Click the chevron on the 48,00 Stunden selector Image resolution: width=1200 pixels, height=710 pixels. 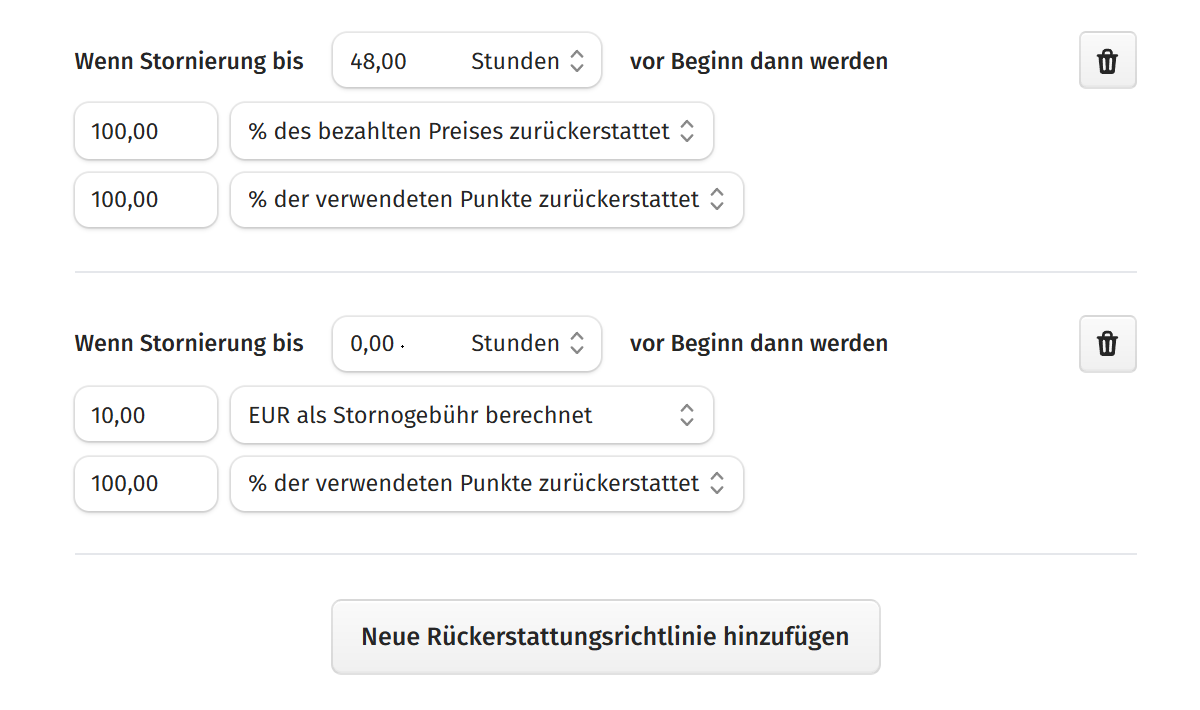[578, 60]
